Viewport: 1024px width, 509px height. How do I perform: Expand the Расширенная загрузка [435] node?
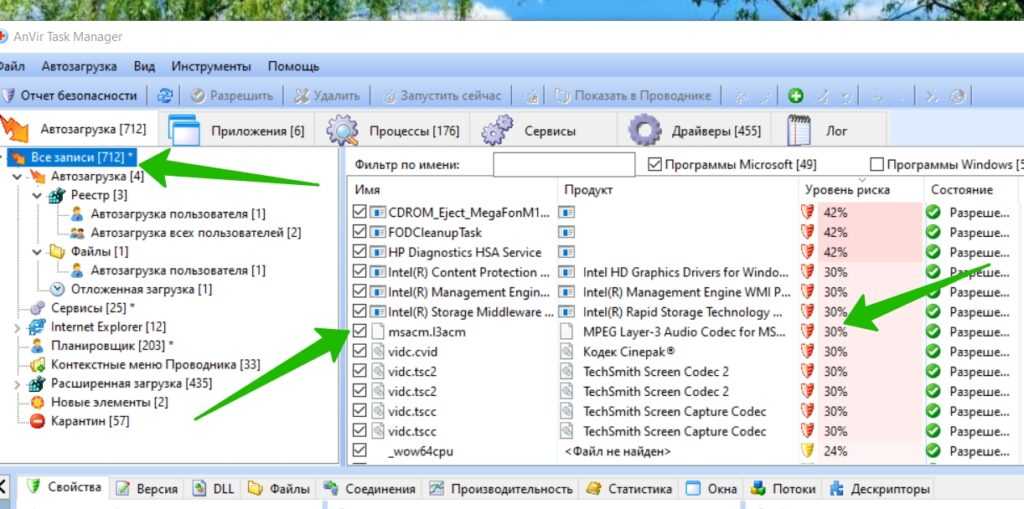point(17,383)
